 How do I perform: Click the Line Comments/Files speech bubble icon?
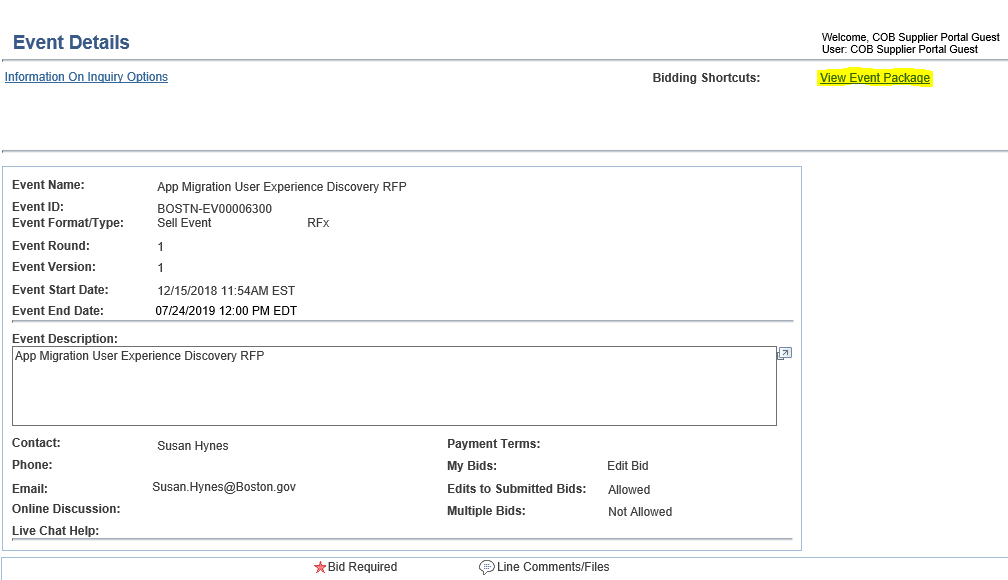pyautogui.click(x=487, y=567)
